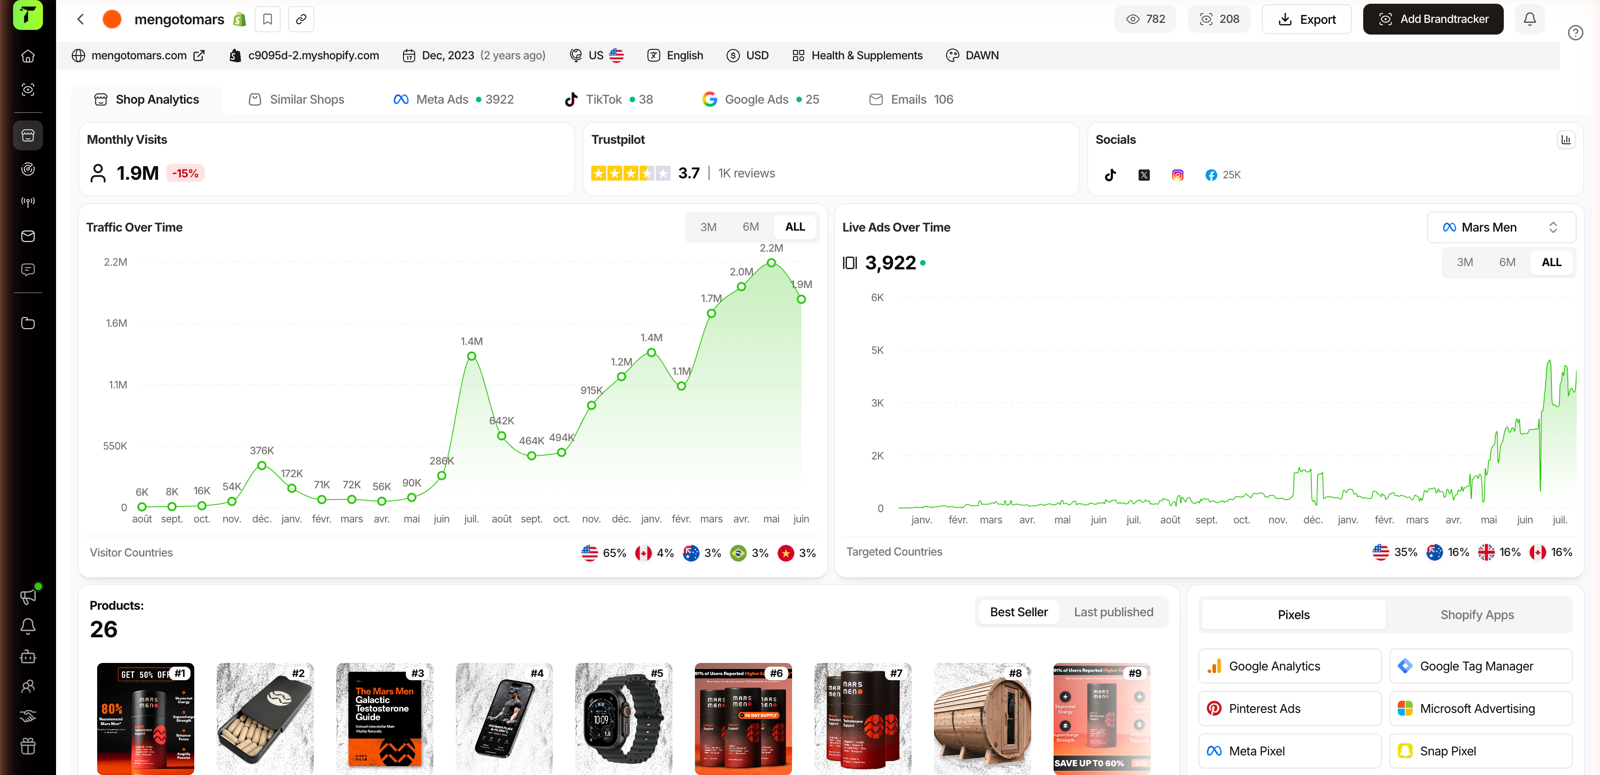The image size is (1600, 775).
Task: Open mengotomars.com website link
Action: (x=139, y=56)
